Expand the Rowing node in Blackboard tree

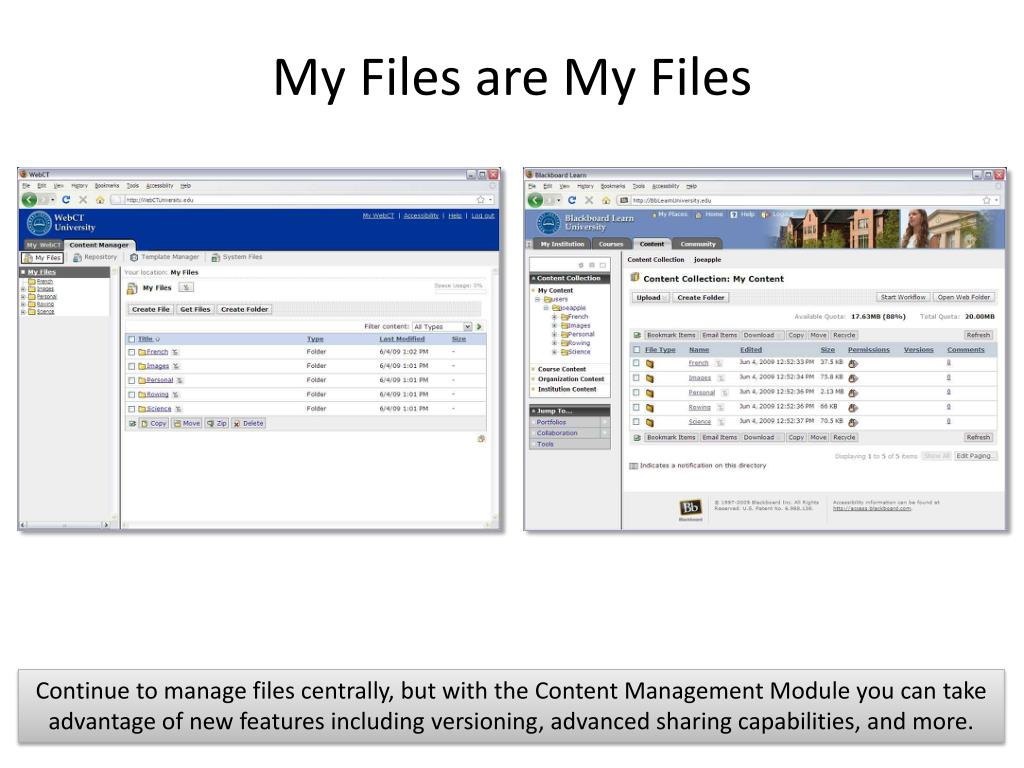555,343
